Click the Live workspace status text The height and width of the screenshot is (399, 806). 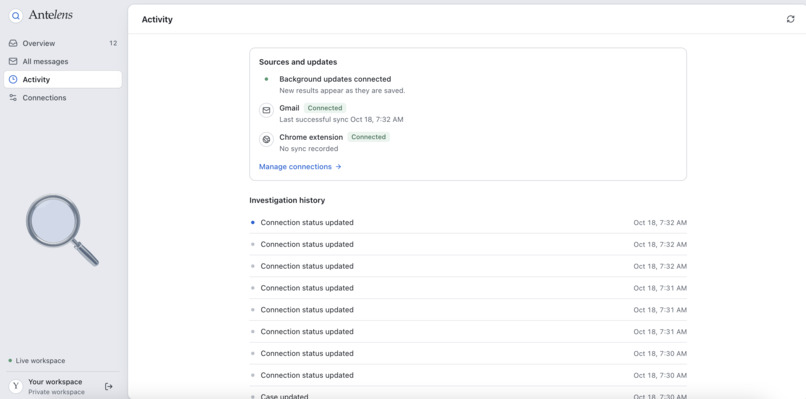[41, 361]
